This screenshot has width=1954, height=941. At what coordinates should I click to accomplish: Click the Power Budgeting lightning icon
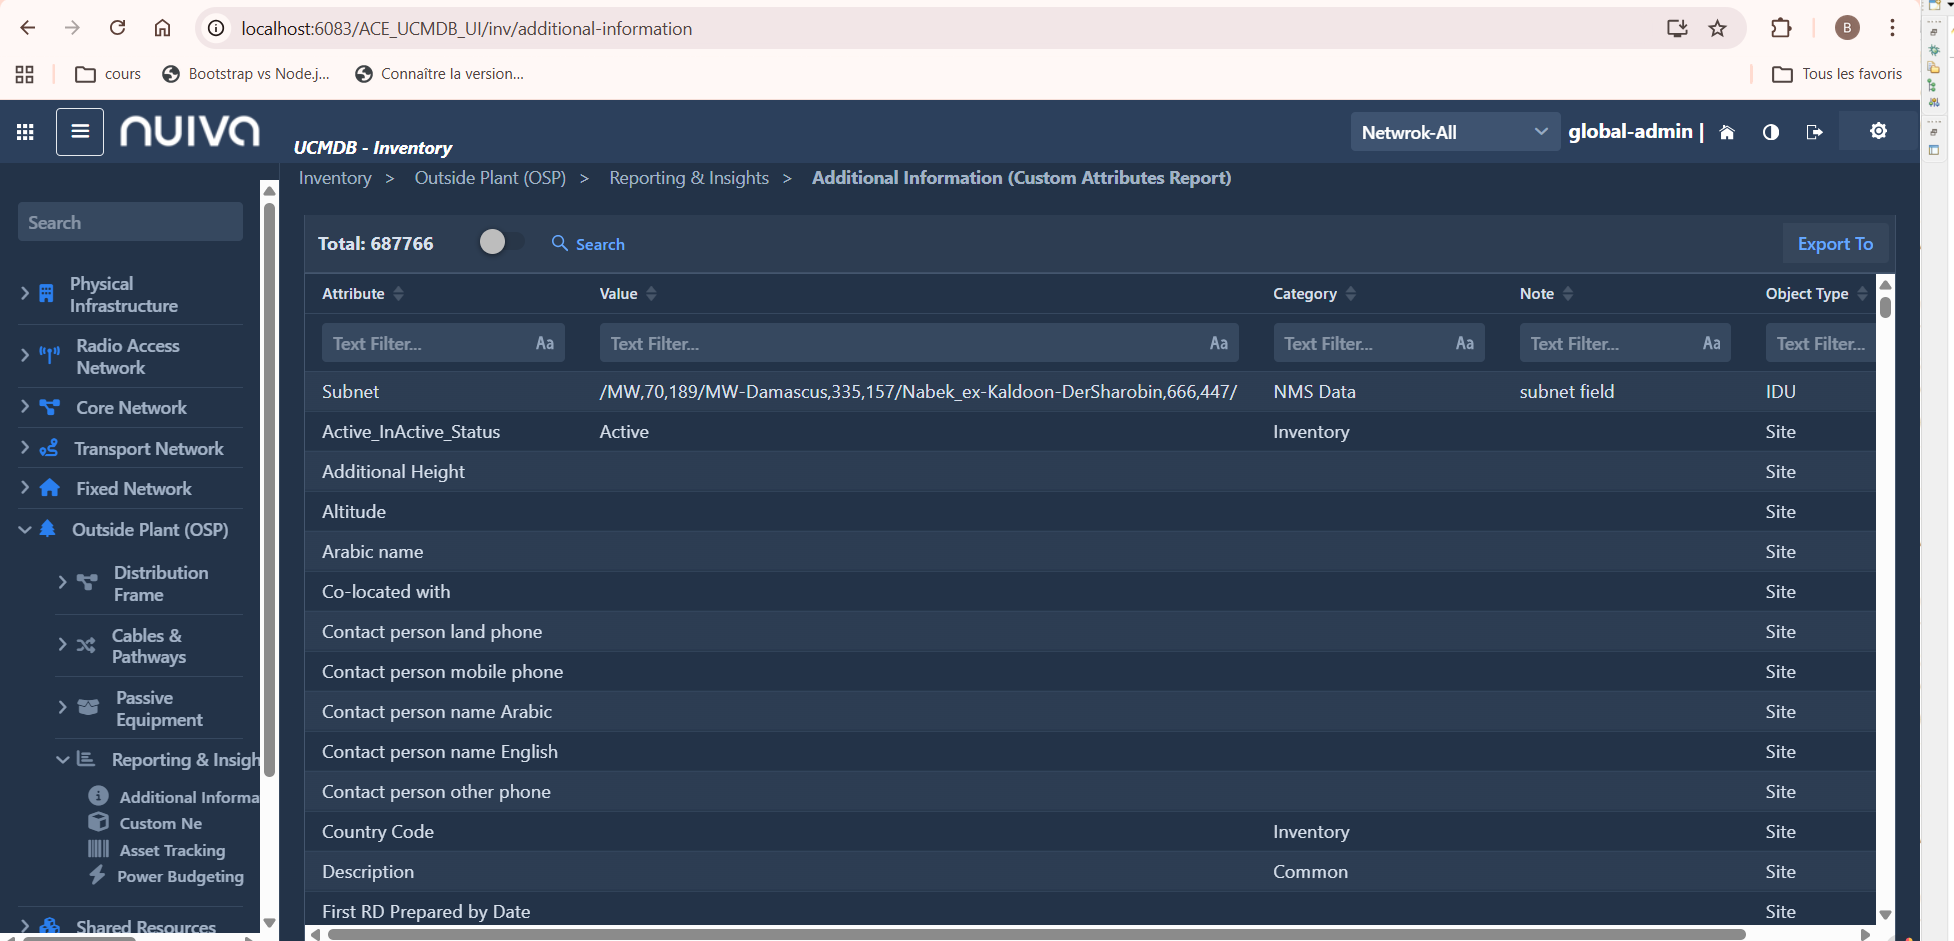click(x=97, y=875)
